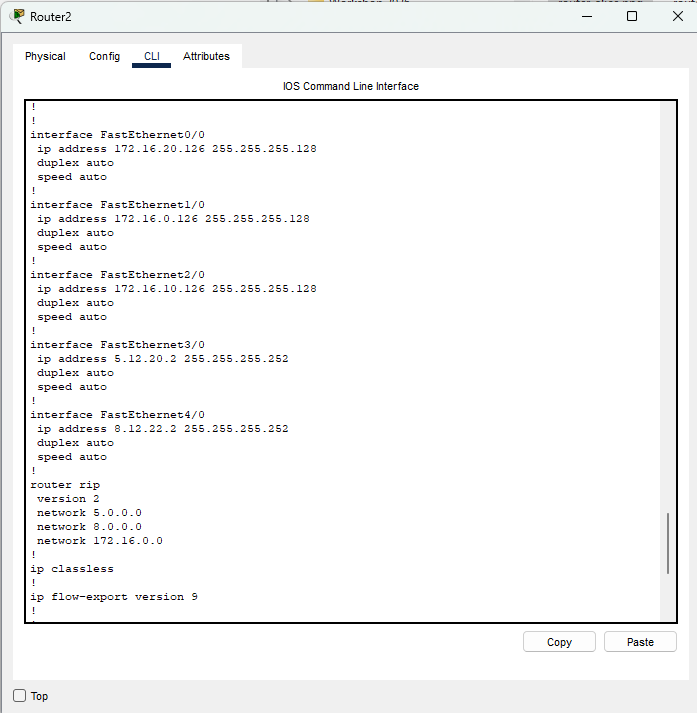Minimize the Router2 window
The width and height of the screenshot is (697, 713).
point(587,16)
